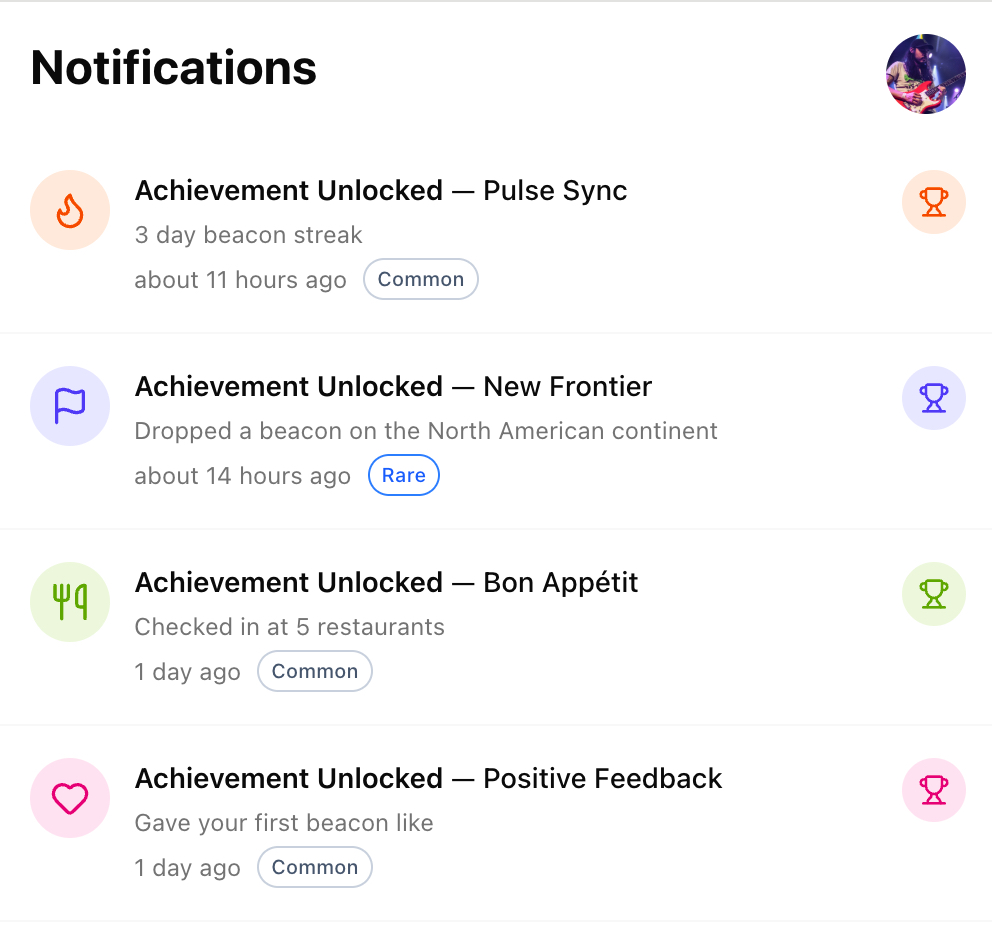Screen dimensions: 992x926
Task: Click the Common badge on Bon Appétit
Action: tap(315, 672)
